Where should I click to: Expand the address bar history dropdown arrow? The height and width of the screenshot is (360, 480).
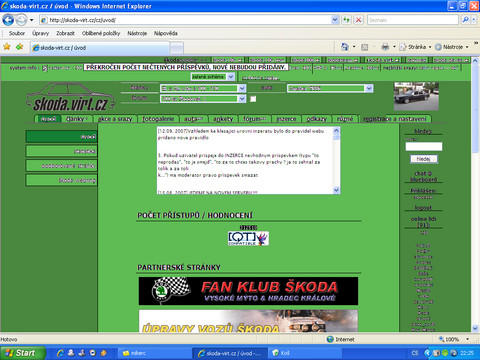click(335, 20)
